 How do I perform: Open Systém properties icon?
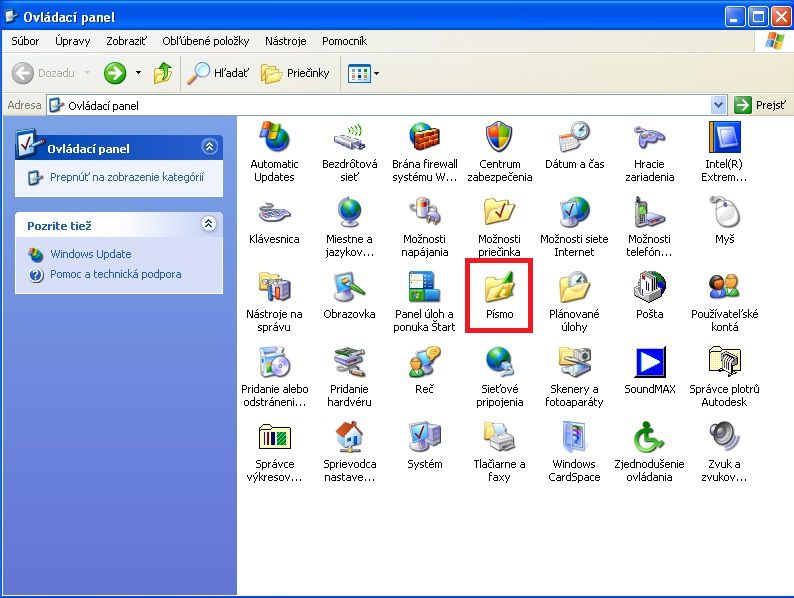pyautogui.click(x=424, y=446)
